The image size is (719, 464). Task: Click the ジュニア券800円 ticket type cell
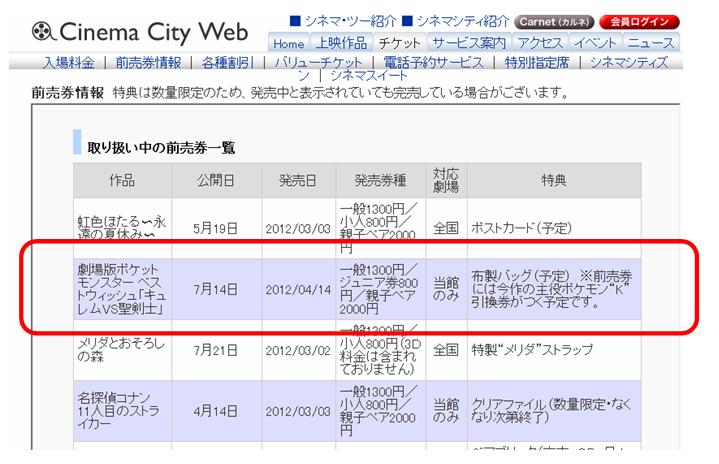pos(381,289)
